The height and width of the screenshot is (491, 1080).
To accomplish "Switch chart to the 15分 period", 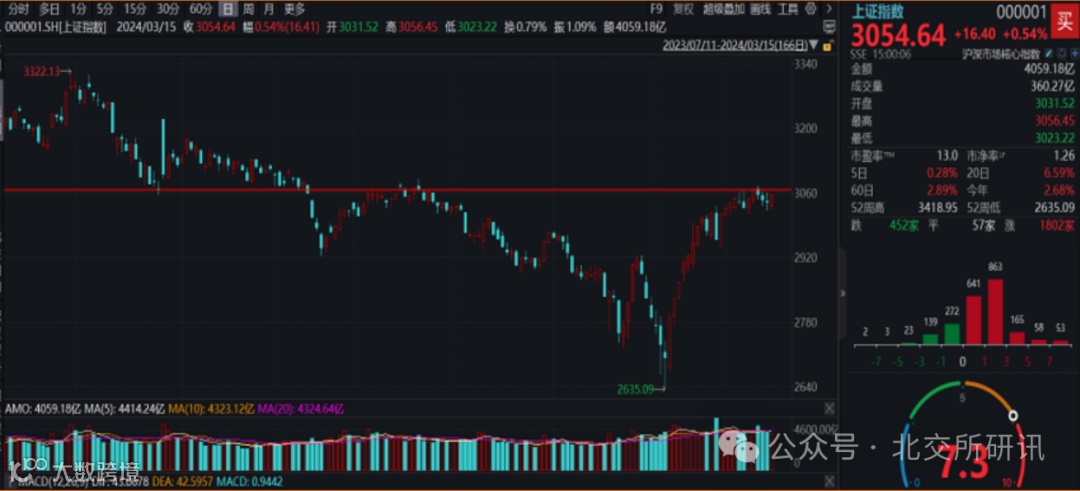I will 133,9.
